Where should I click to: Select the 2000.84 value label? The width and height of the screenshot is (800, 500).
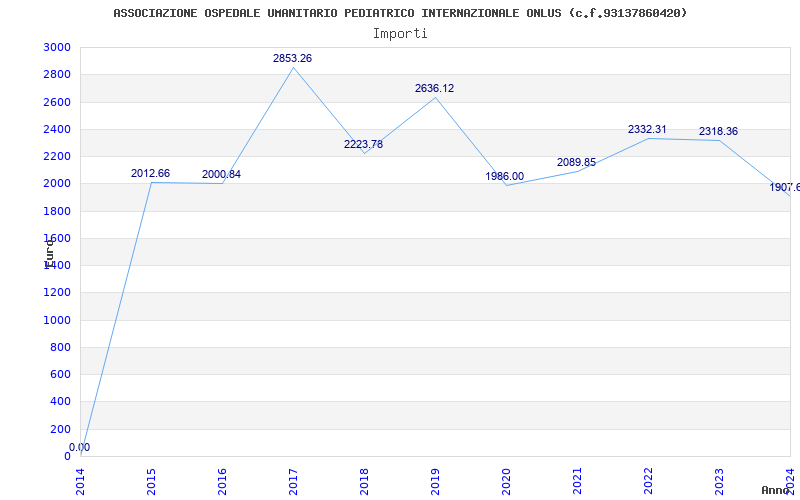click(221, 174)
